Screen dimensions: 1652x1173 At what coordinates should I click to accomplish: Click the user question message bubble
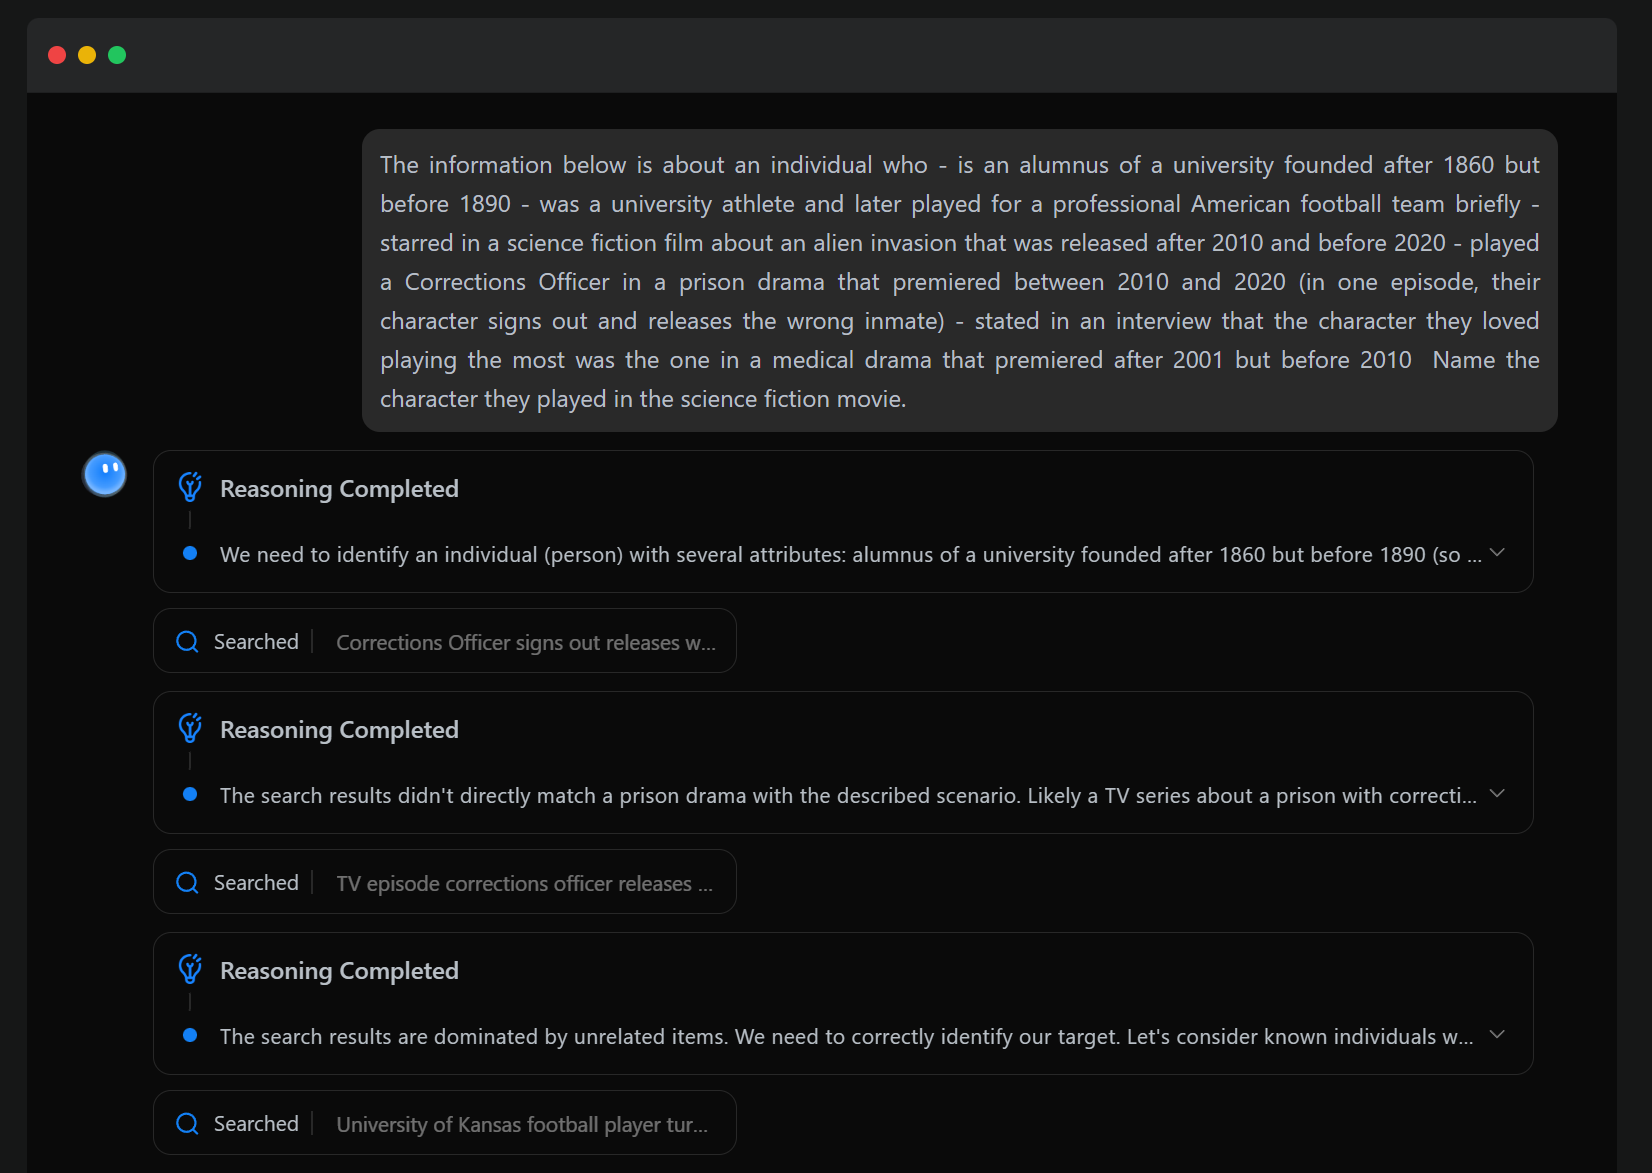coord(959,281)
